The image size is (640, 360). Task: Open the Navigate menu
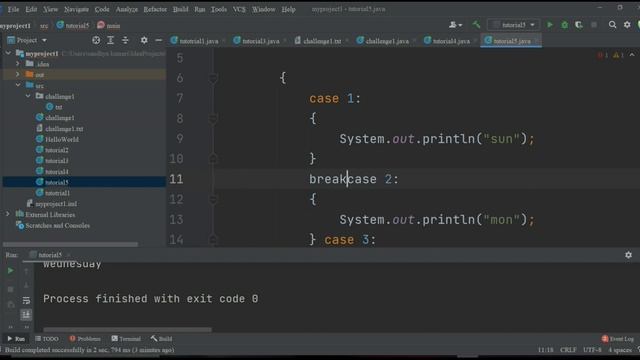coord(76,9)
